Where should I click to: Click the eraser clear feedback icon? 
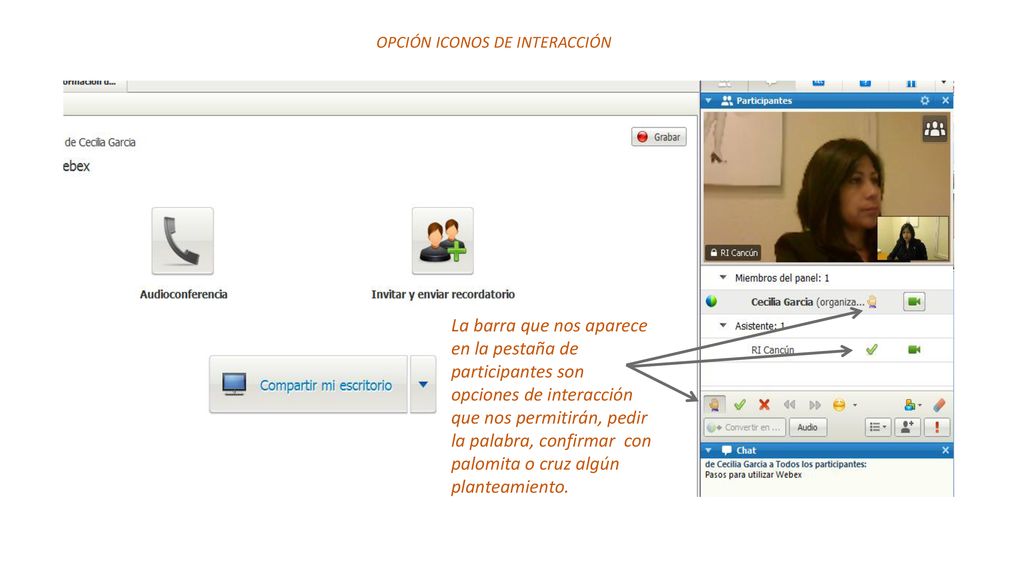pyautogui.click(x=939, y=405)
